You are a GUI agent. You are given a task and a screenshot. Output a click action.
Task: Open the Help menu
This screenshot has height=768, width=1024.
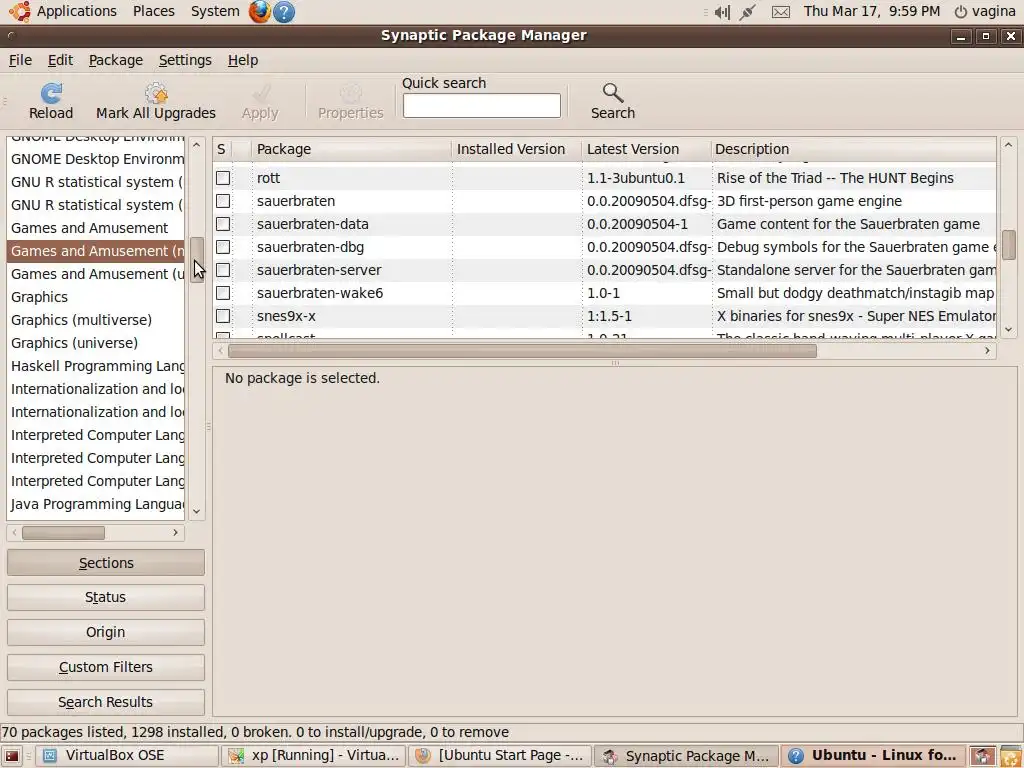[243, 60]
